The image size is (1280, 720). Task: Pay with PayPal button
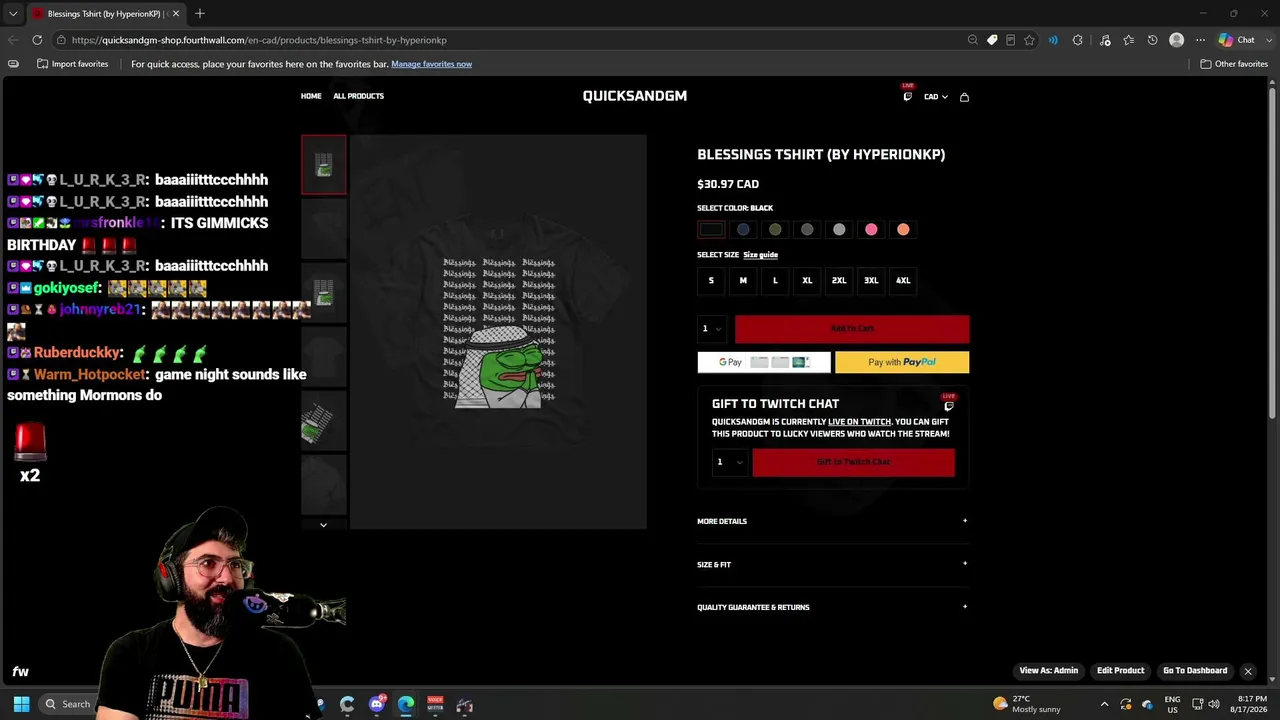[902, 362]
